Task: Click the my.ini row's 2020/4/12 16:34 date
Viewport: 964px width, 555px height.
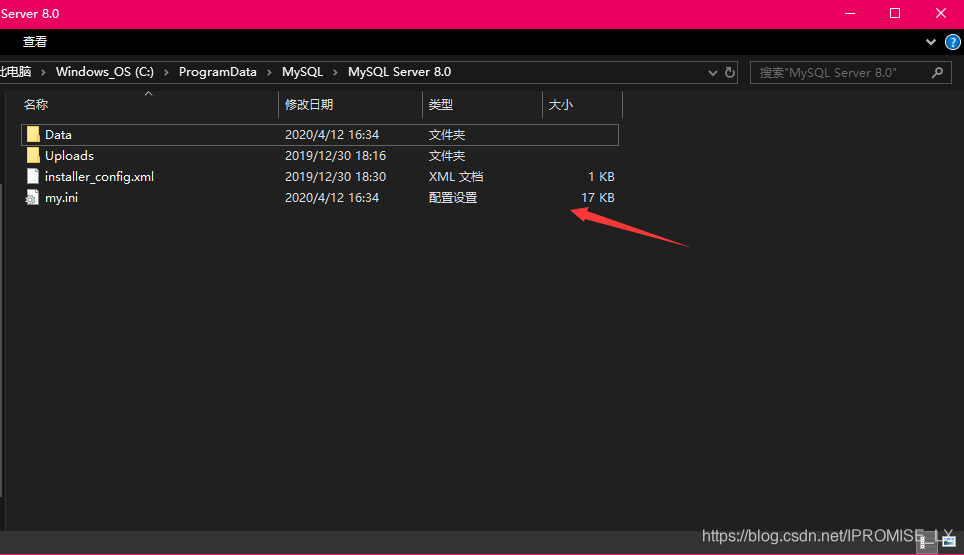Action: click(332, 197)
